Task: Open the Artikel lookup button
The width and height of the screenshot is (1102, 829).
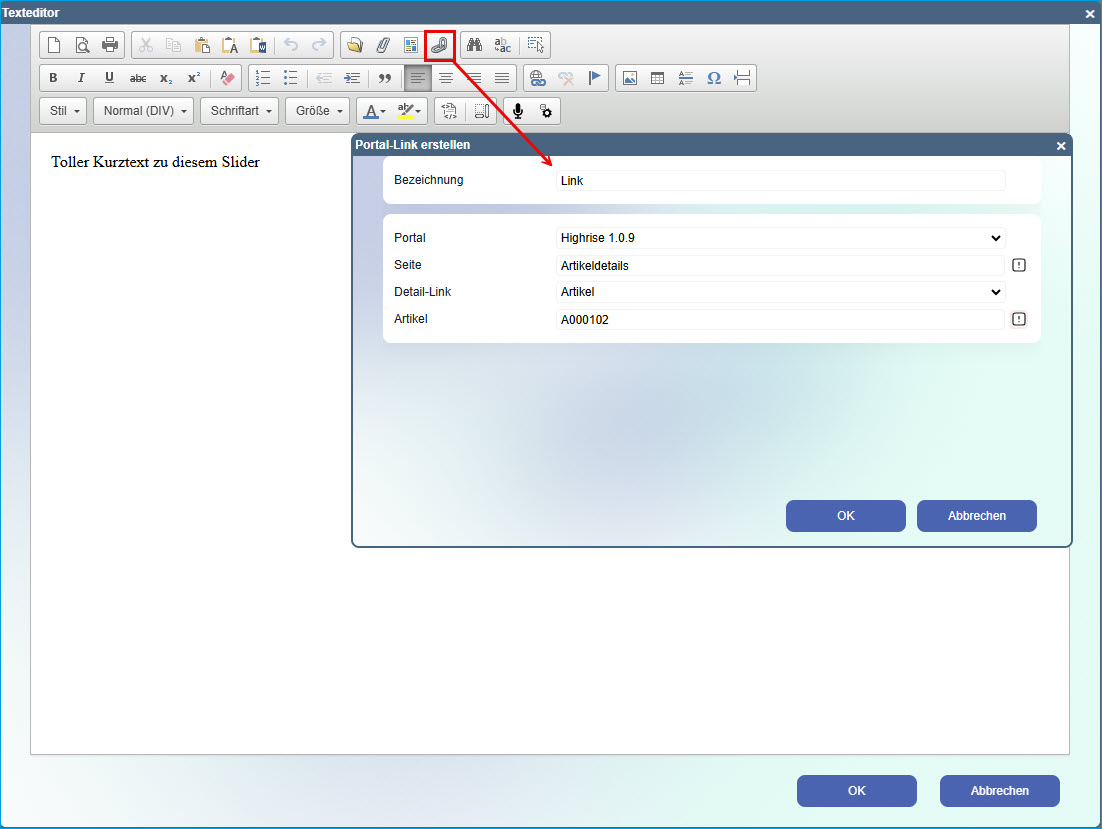Action: (1019, 319)
